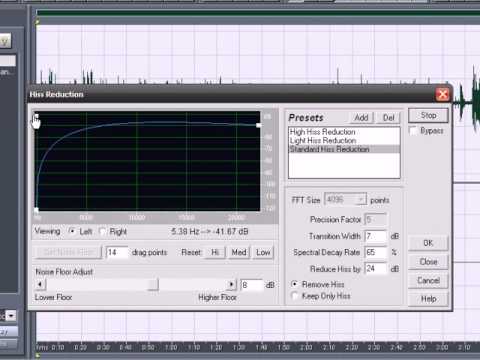Click the Reduce Hiss by field

[376, 269]
